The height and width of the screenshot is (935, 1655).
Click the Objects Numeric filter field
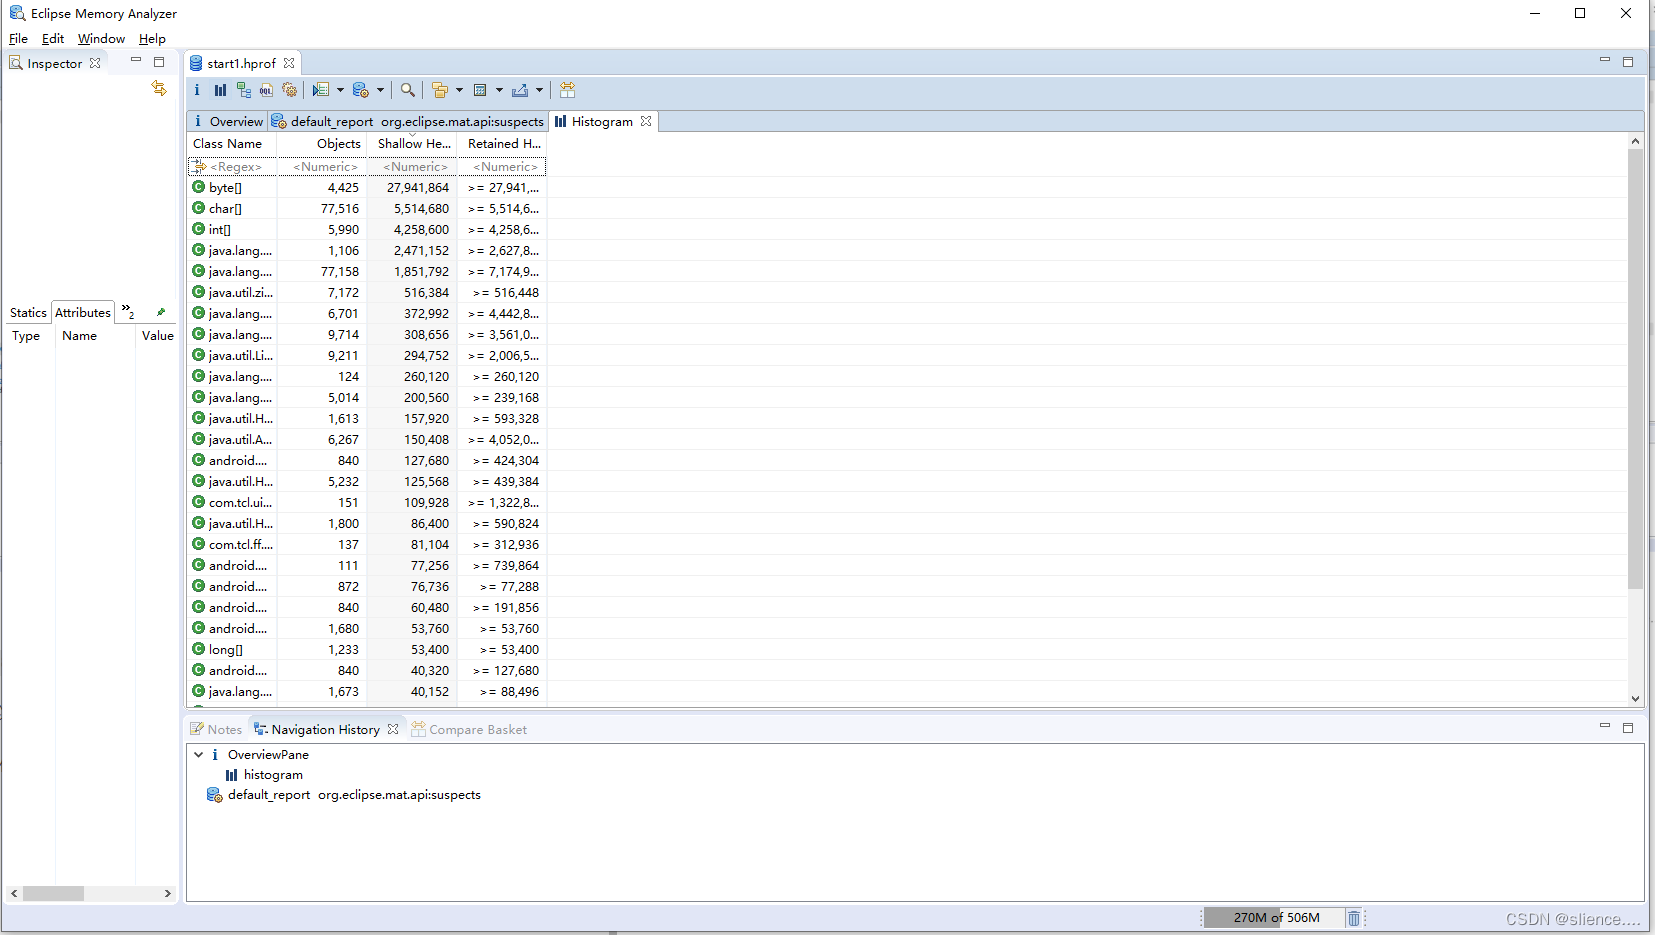[322, 167]
